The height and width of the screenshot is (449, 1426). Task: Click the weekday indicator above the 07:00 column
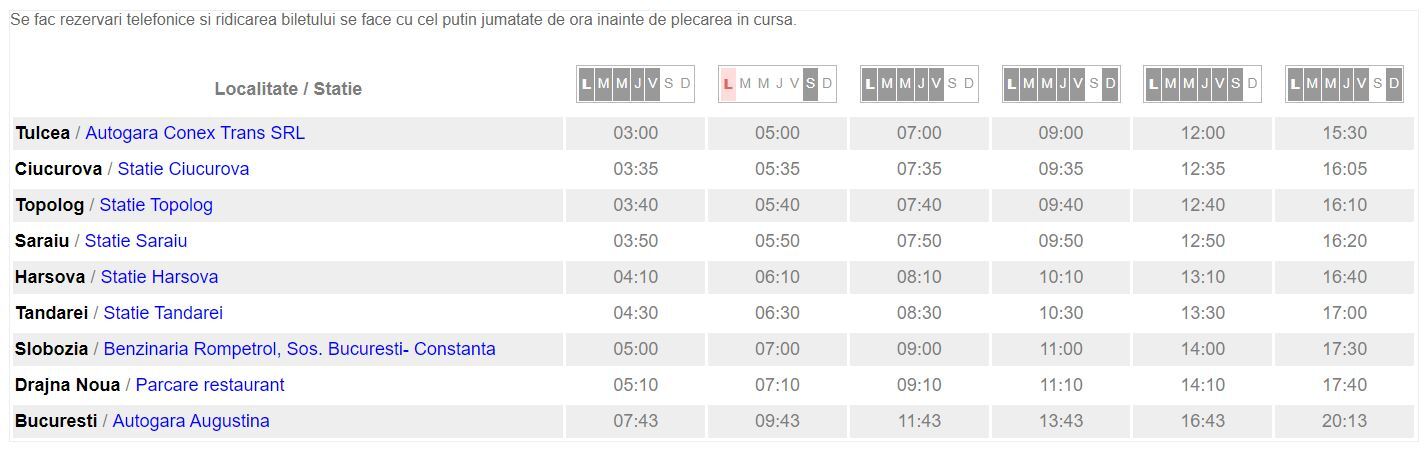tap(919, 84)
